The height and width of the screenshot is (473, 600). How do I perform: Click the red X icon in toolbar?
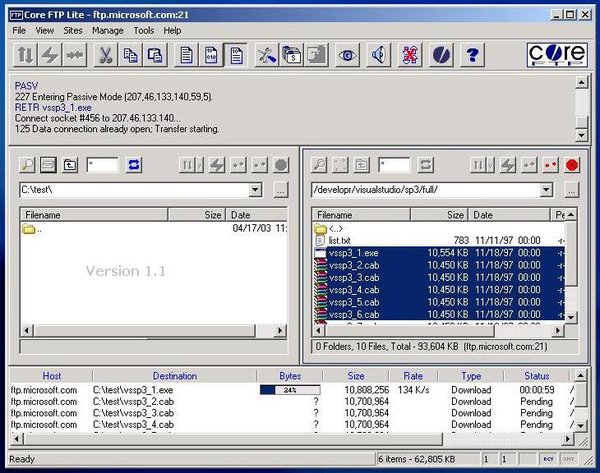tap(410, 55)
